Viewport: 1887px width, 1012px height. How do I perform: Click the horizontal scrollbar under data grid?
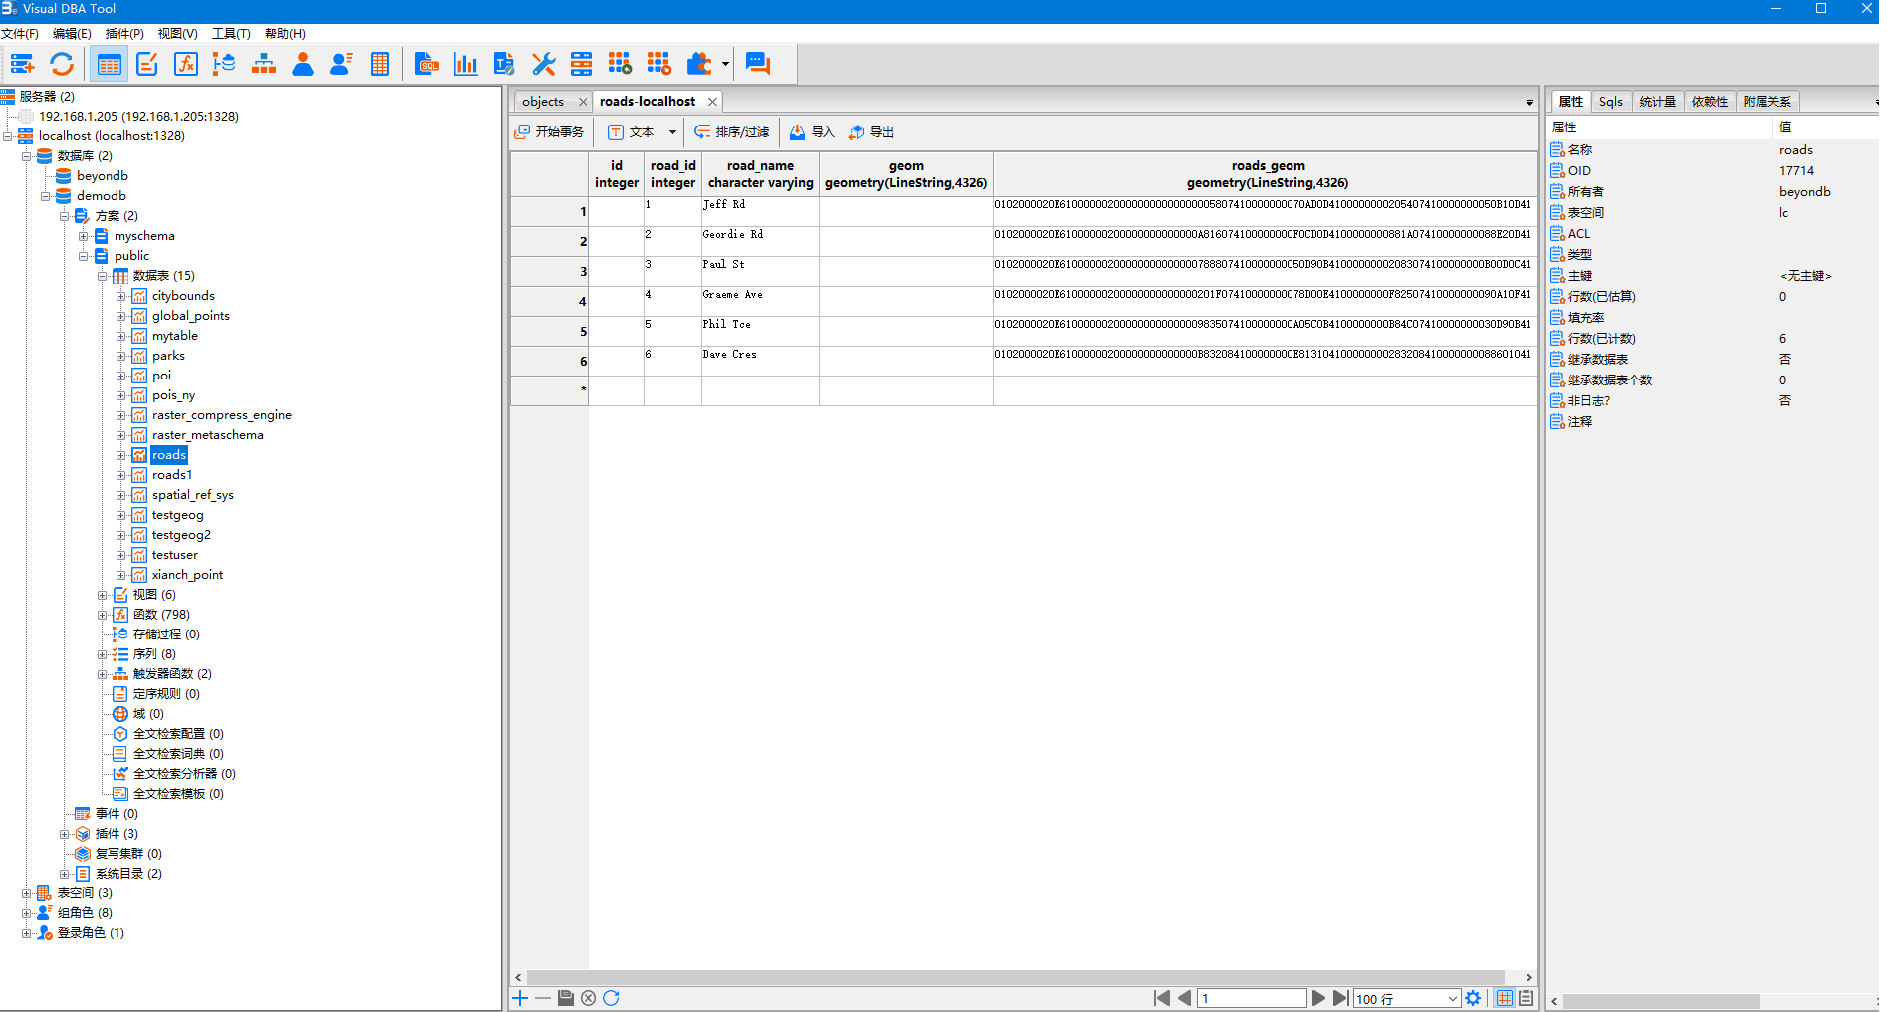[1015, 977]
